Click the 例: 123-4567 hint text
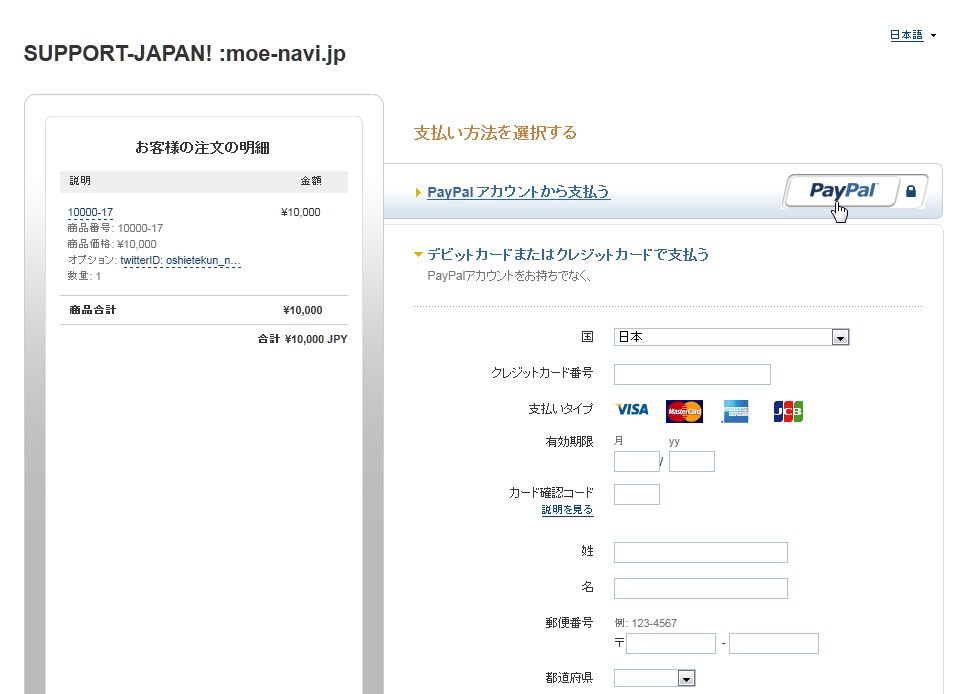The width and height of the screenshot is (973, 694). 645,623
